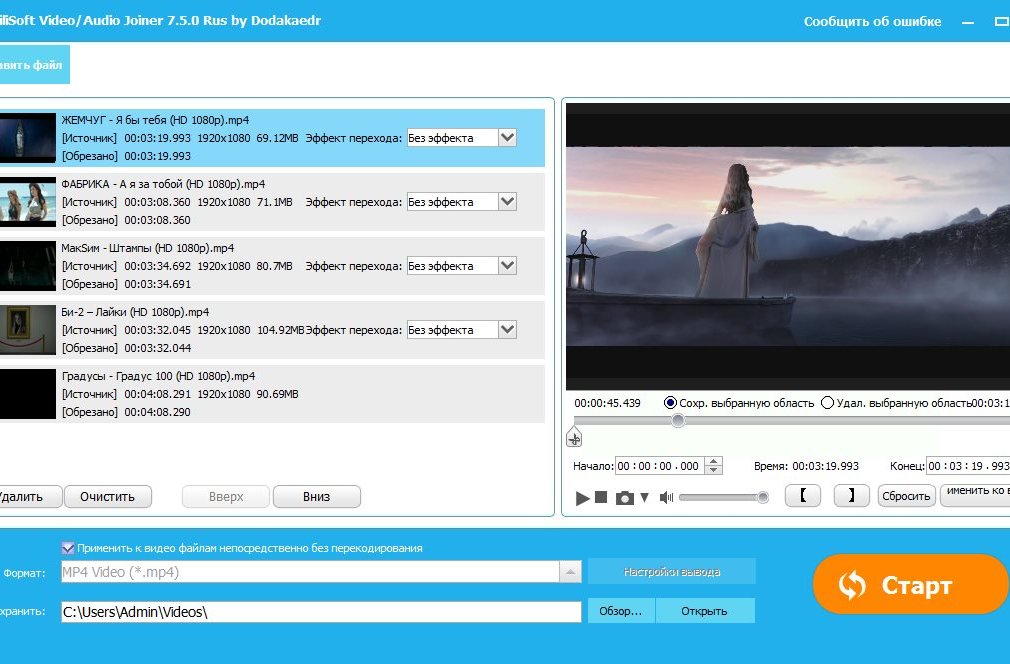1010x664 pixels.
Task: Click the save path input field
Action: (321, 612)
